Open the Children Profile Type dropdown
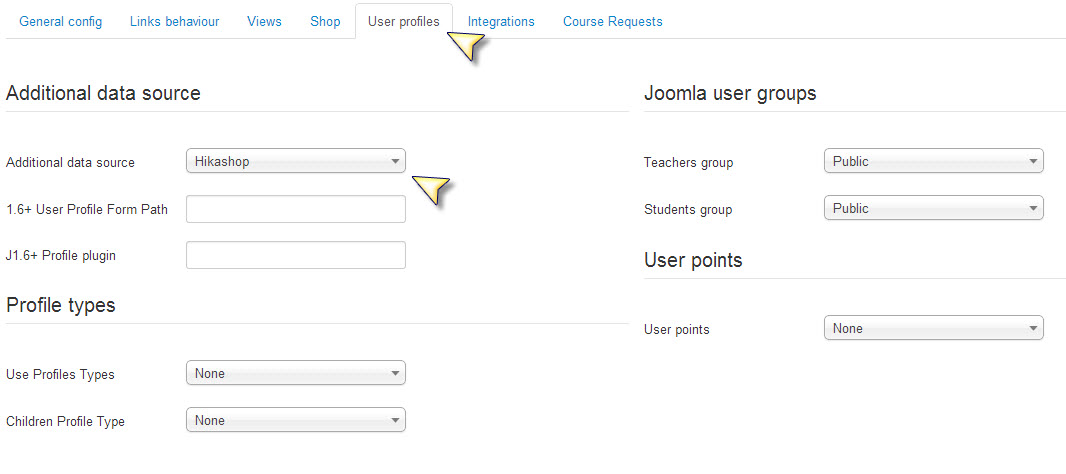 pyautogui.click(x=296, y=420)
